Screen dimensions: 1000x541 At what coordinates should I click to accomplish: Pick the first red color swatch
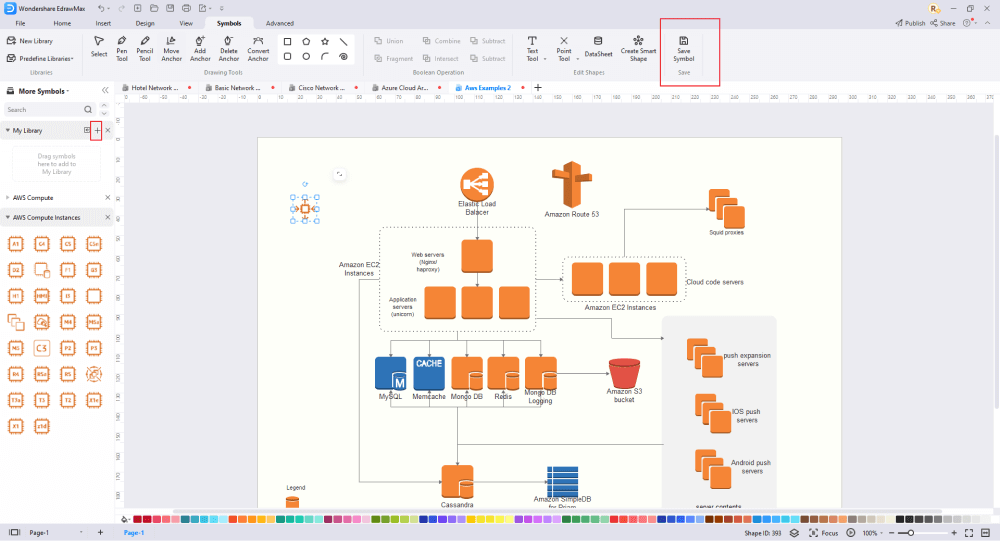pyautogui.click(x=137, y=519)
